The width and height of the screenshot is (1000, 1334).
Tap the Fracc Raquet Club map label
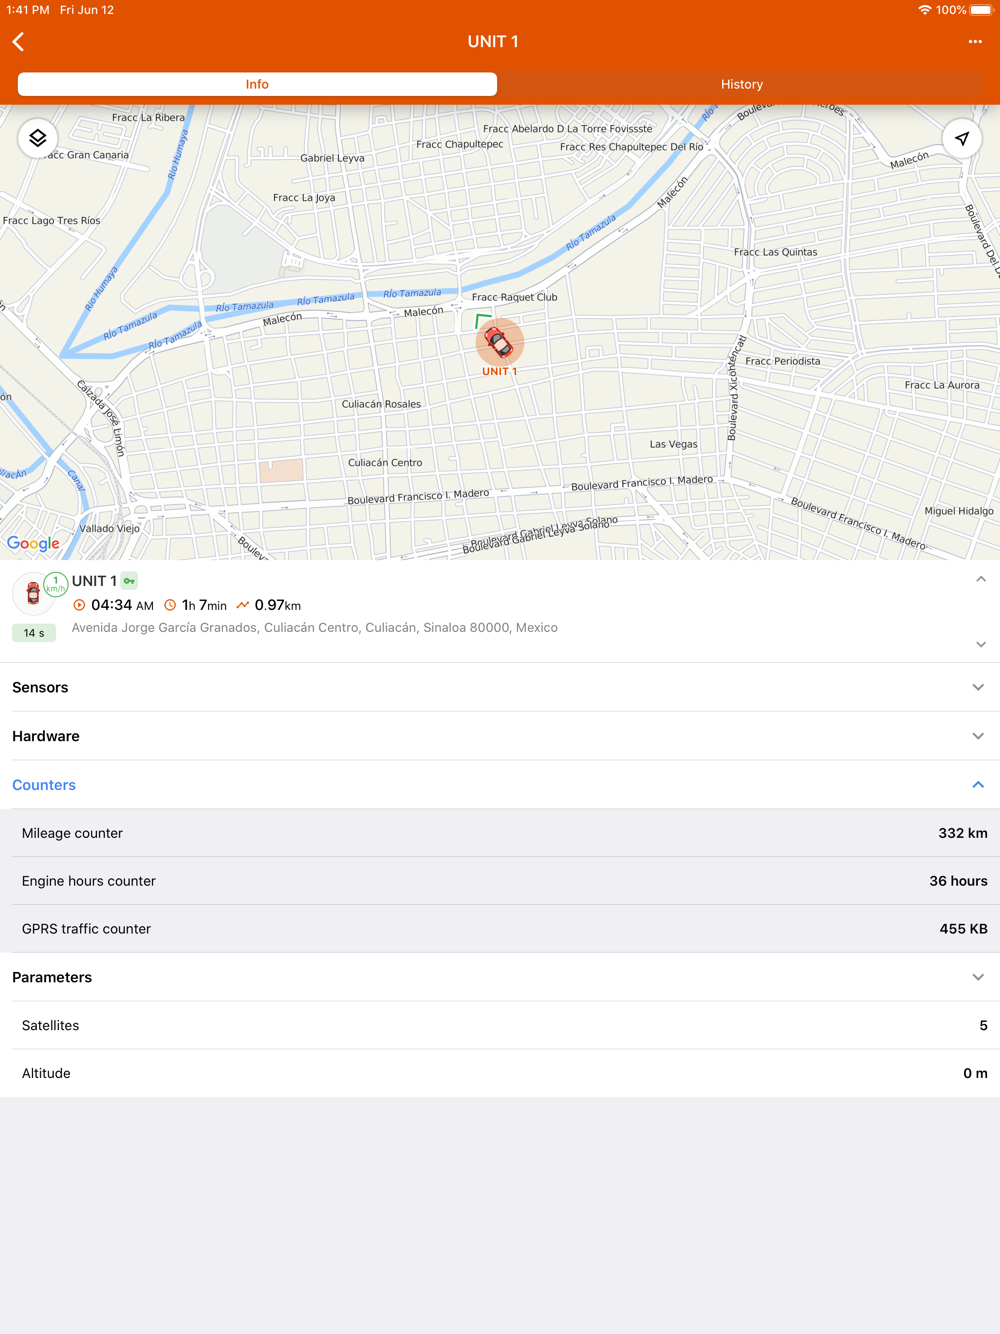(515, 297)
